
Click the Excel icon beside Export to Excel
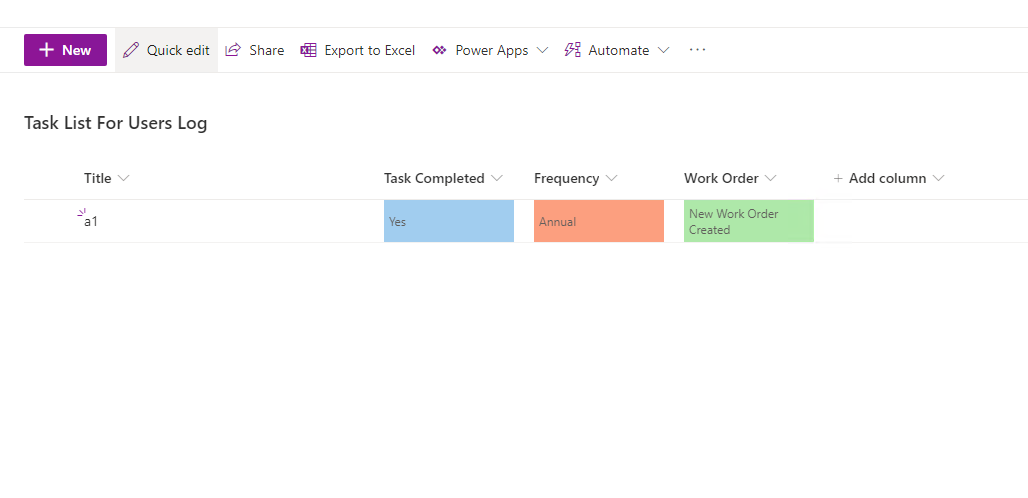pos(309,50)
